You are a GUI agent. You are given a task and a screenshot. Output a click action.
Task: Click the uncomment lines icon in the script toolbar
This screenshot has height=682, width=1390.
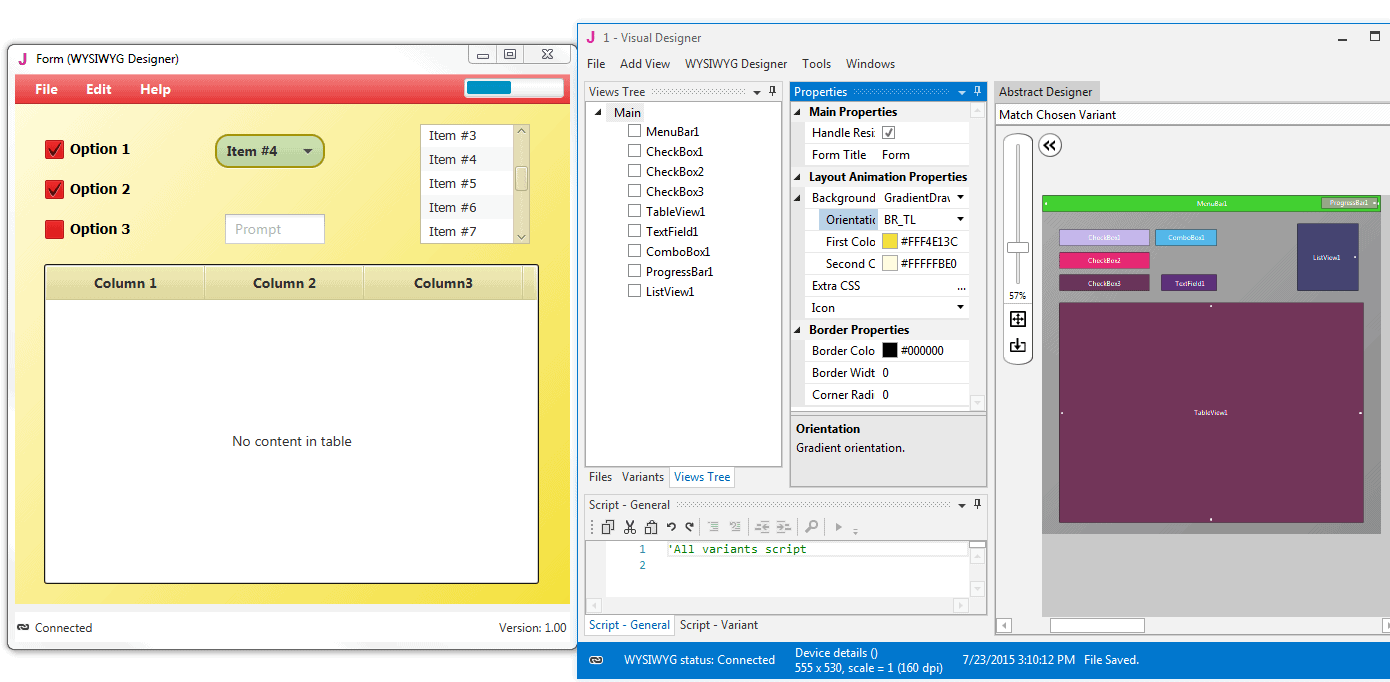pos(735,527)
